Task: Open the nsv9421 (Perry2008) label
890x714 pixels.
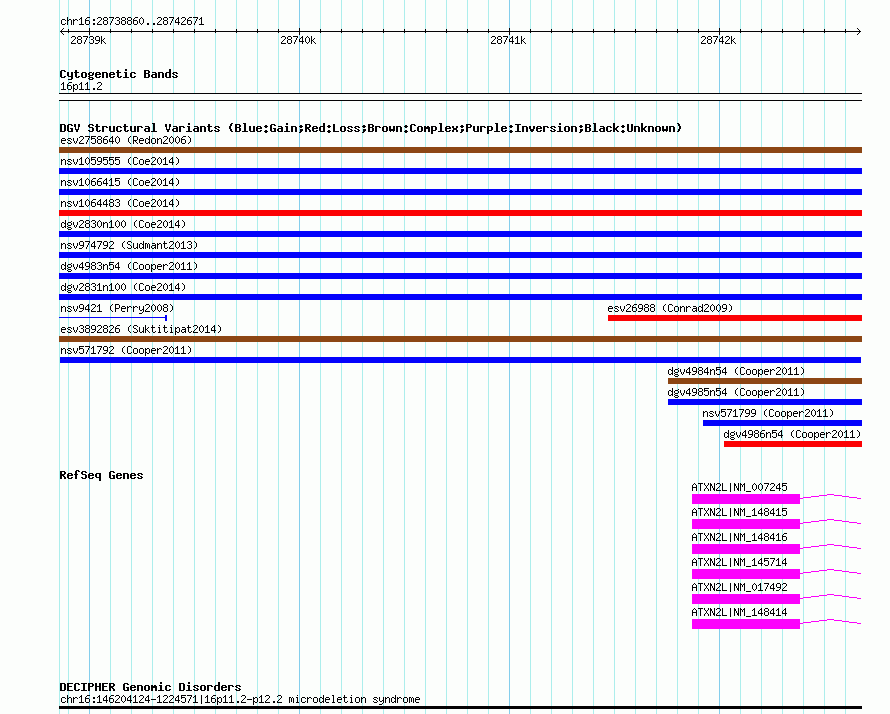Action: coord(117,308)
